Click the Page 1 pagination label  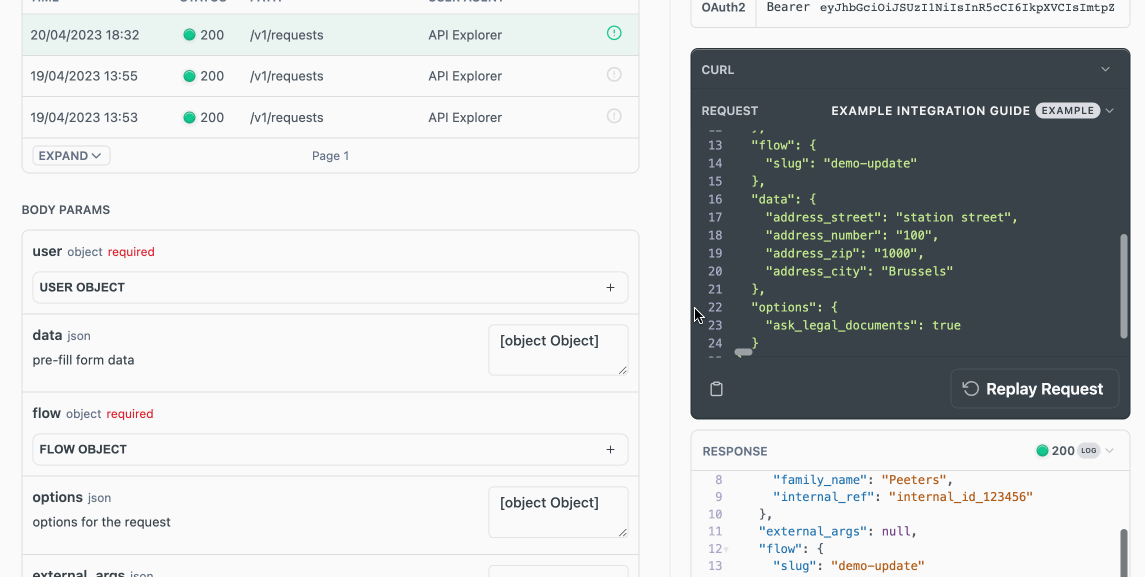click(330, 156)
